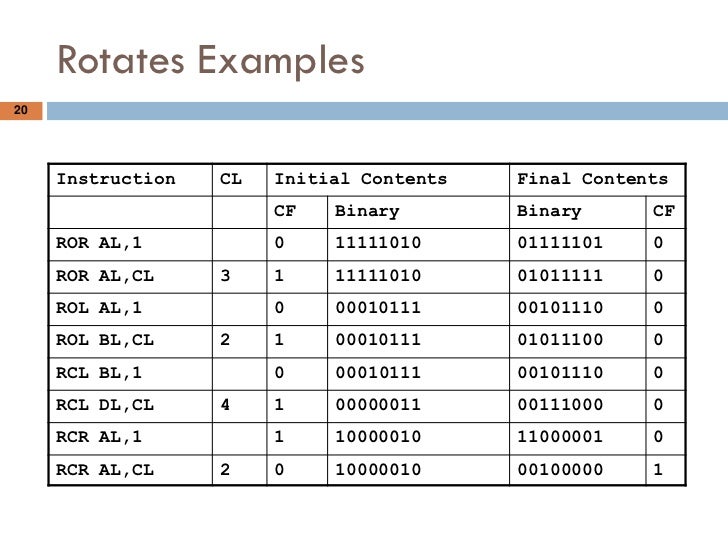Click final binary value 00100000
This screenshot has height=546, width=728.
click(x=560, y=470)
